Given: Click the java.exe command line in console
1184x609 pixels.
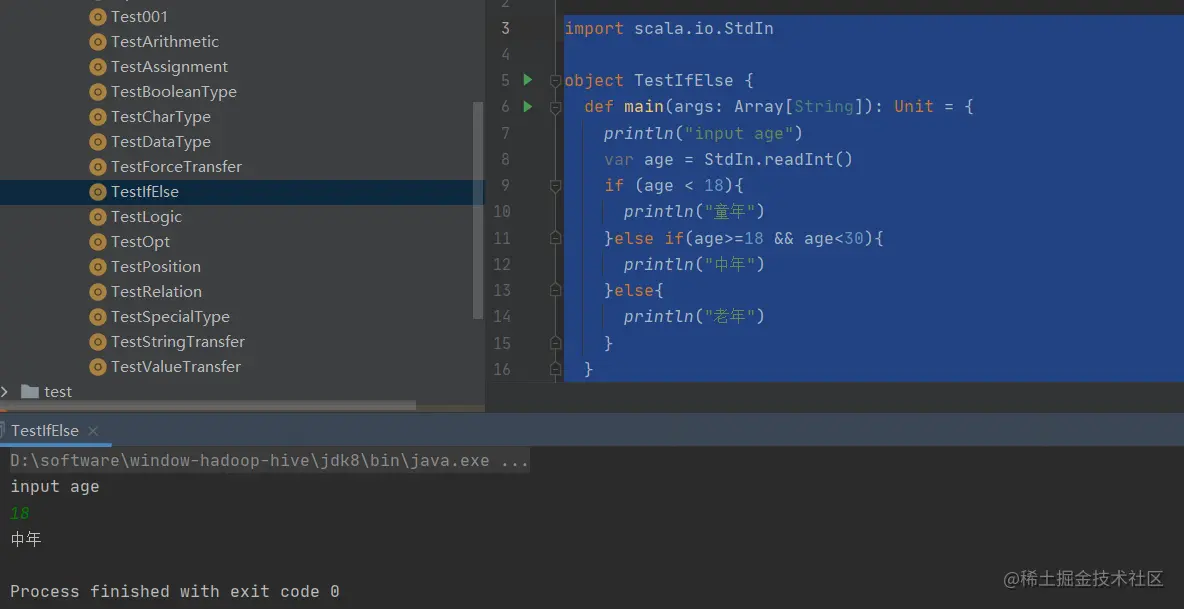Looking at the screenshot, I should 270,461.
